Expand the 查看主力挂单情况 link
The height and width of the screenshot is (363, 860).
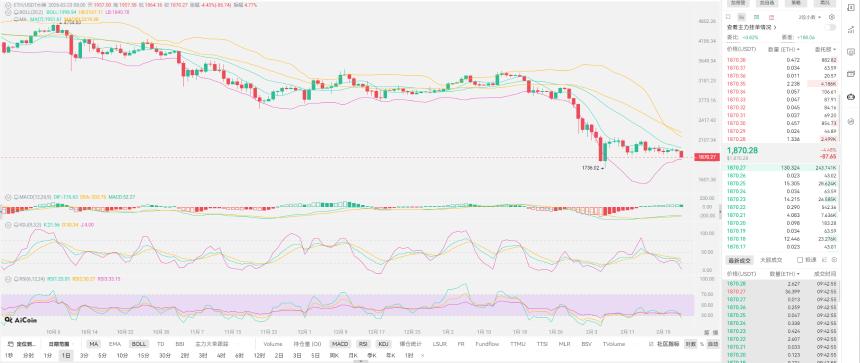tap(751, 27)
